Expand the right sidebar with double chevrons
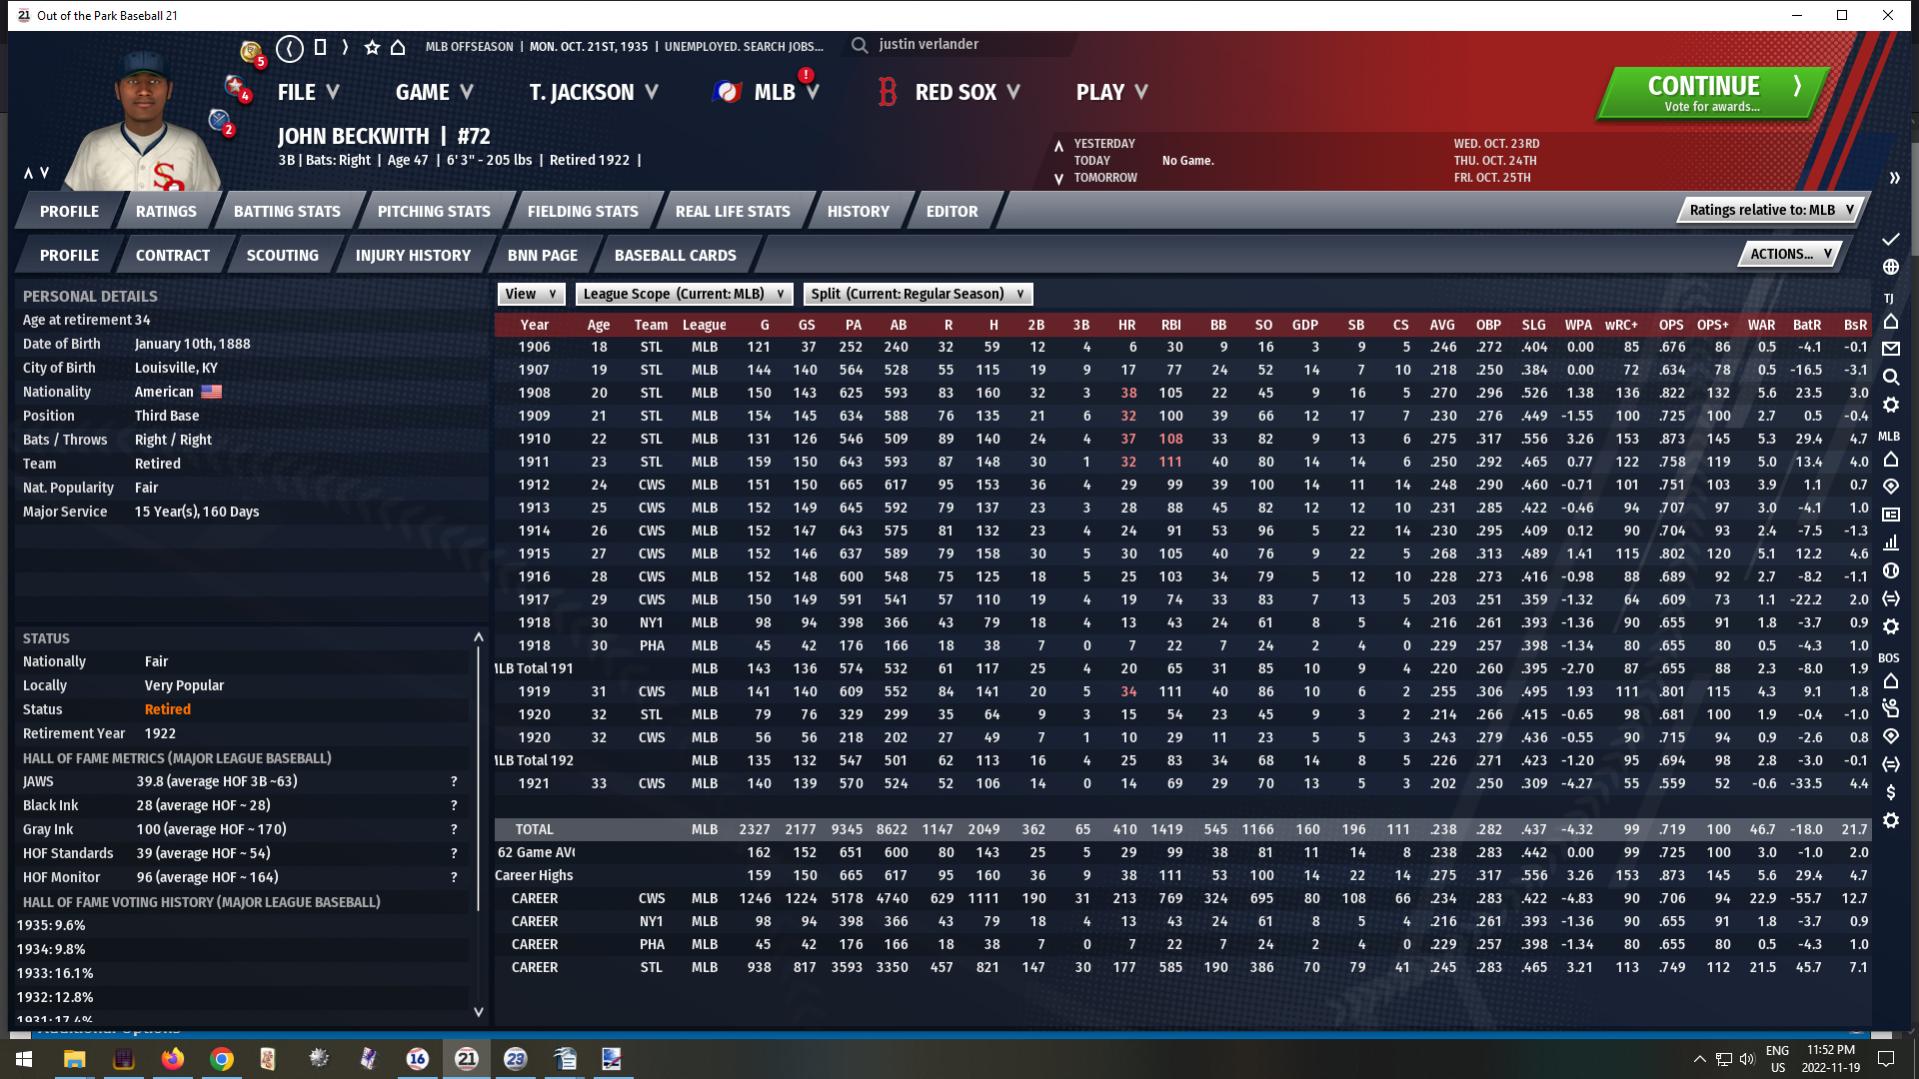 pos(1893,178)
